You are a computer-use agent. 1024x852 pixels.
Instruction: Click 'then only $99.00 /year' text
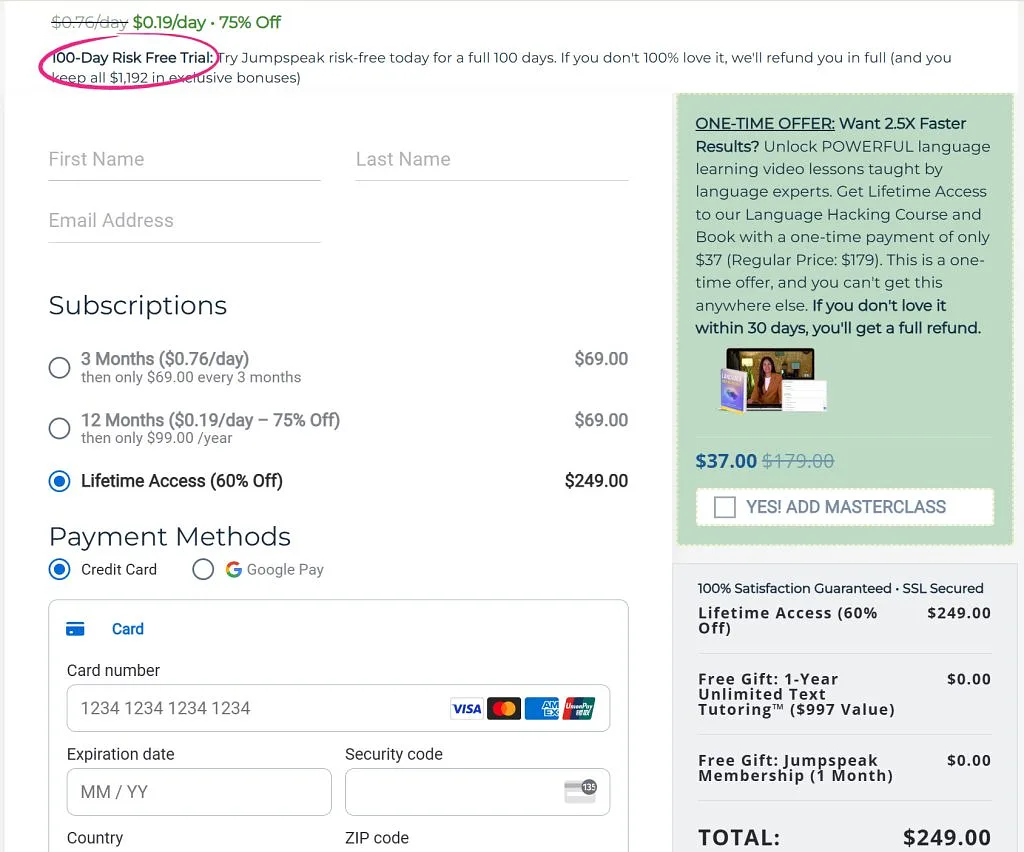point(156,438)
